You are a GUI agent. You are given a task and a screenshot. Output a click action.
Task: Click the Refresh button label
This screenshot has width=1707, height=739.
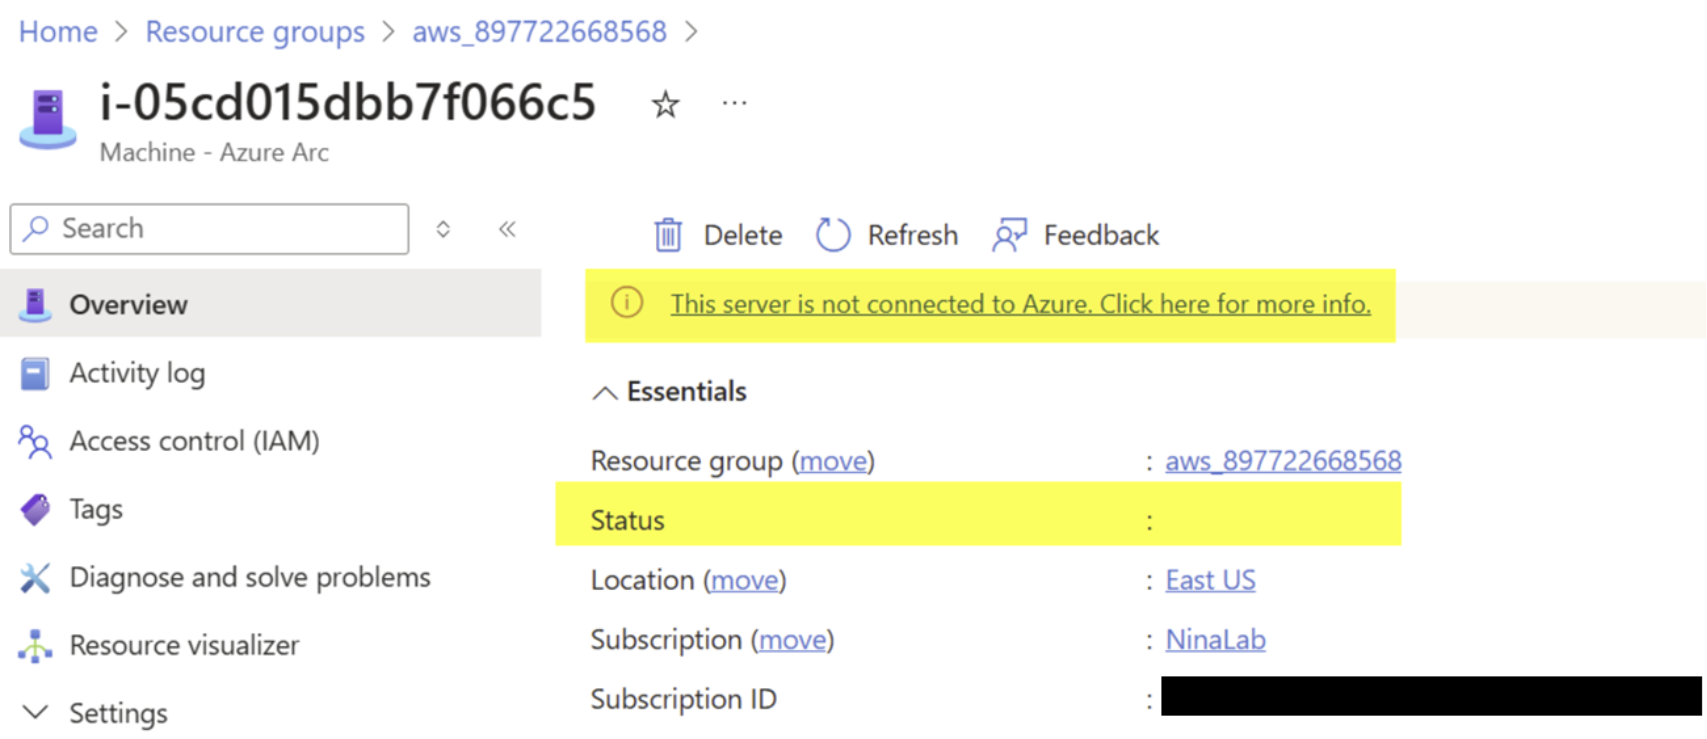pyautogui.click(x=913, y=235)
